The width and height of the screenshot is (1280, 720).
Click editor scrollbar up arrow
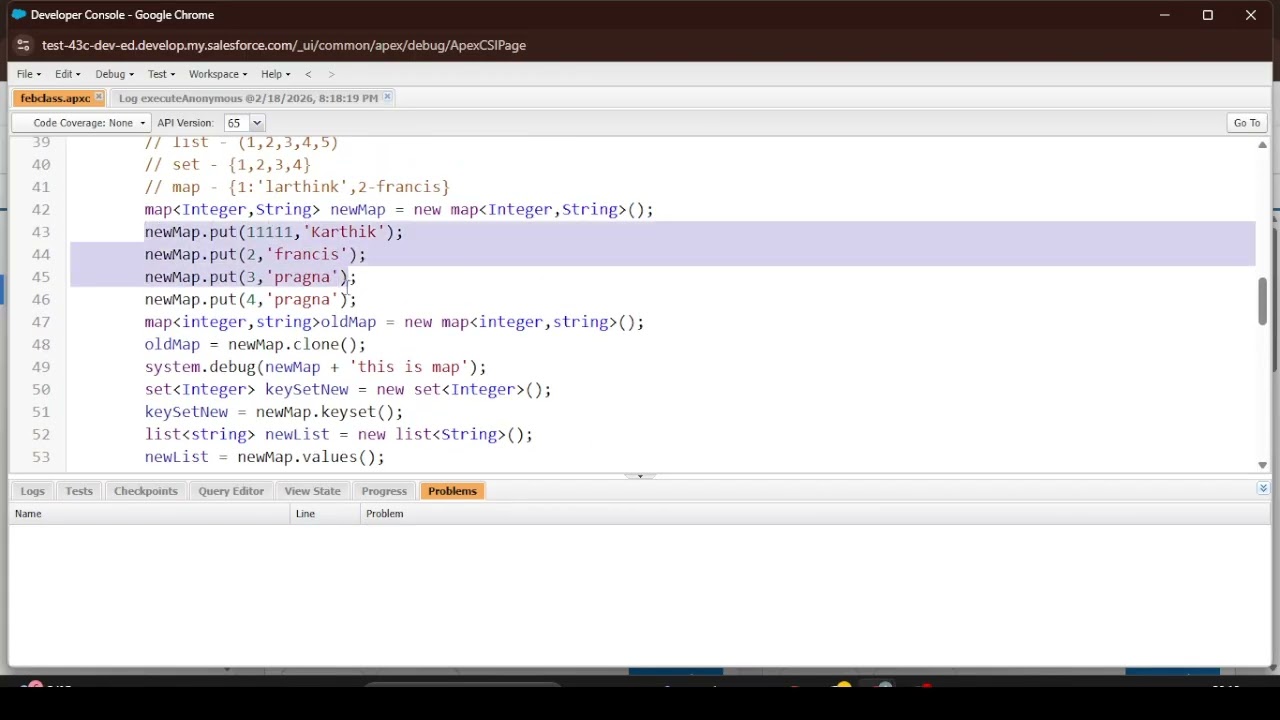click(x=1262, y=145)
